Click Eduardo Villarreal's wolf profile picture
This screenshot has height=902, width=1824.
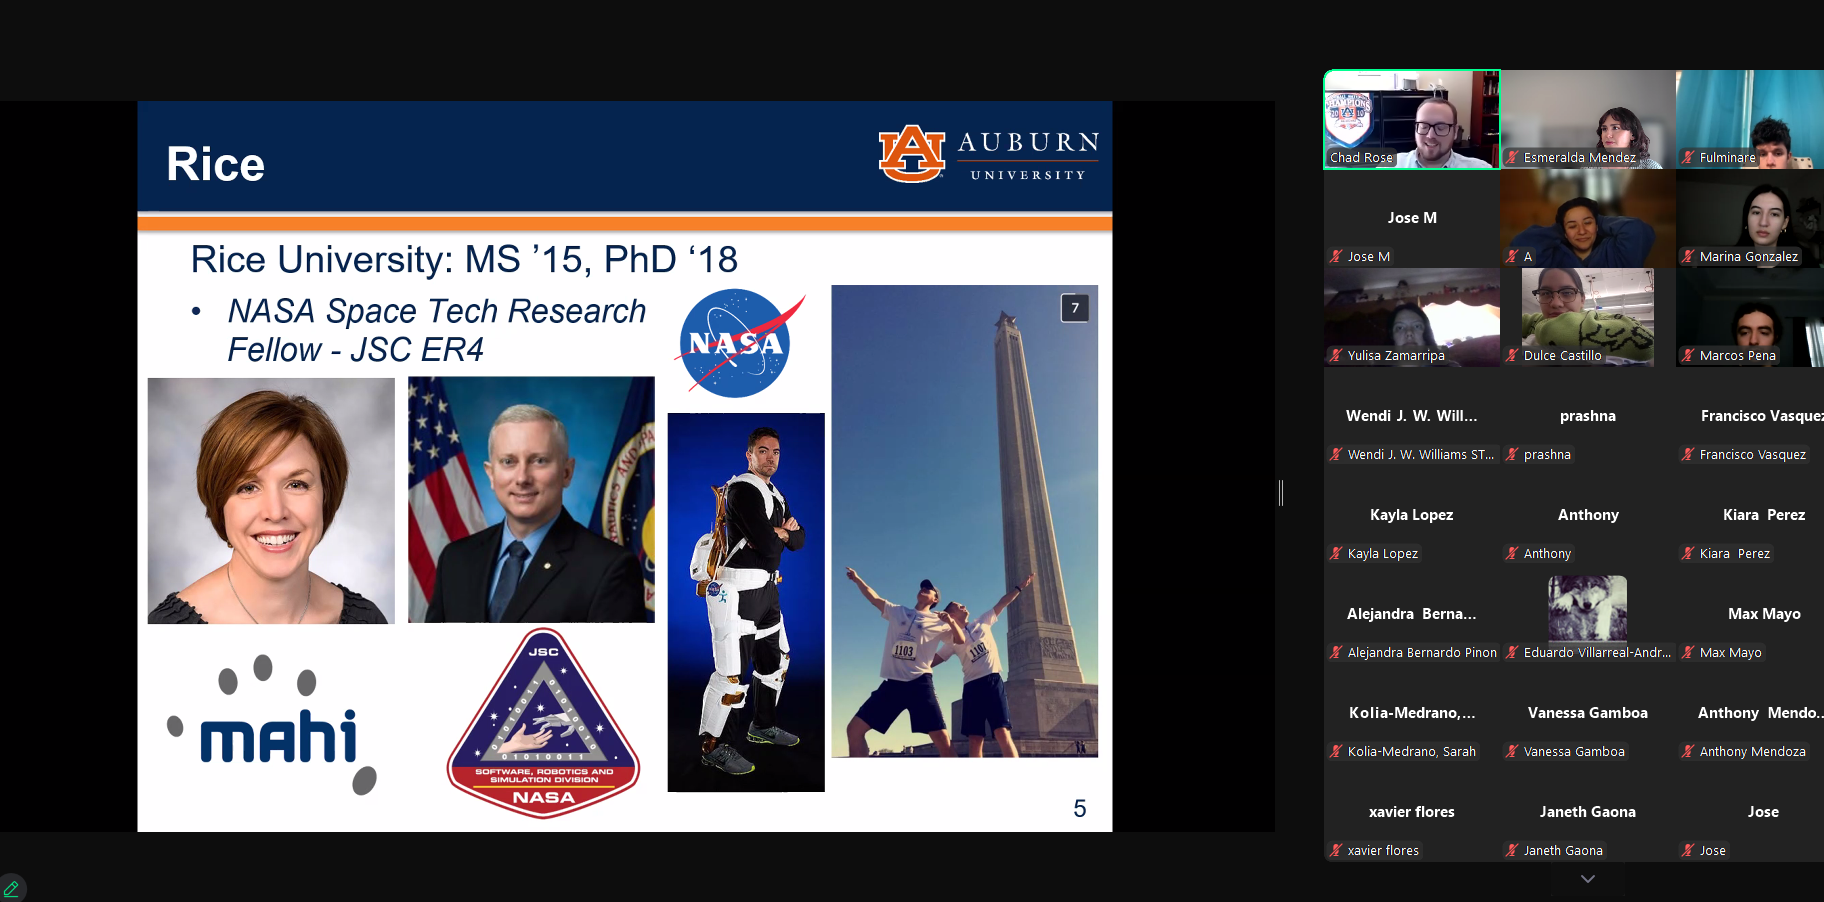pos(1587,608)
